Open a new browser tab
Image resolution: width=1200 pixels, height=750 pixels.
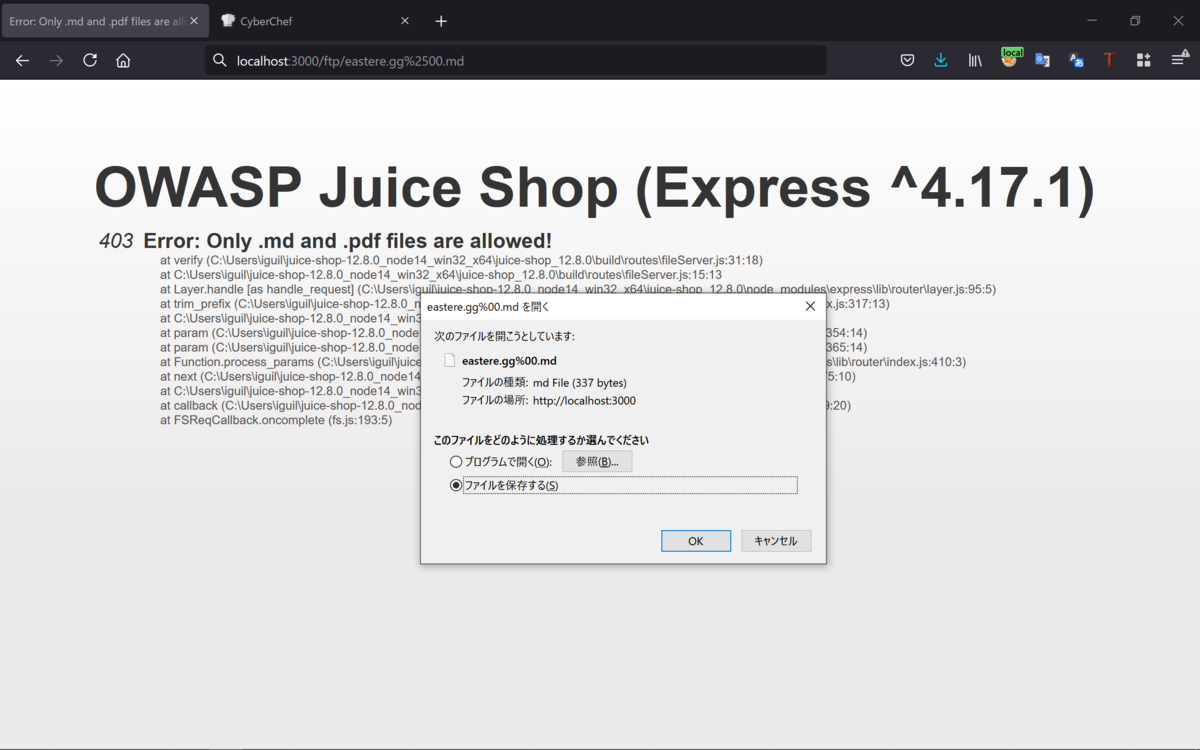441,21
